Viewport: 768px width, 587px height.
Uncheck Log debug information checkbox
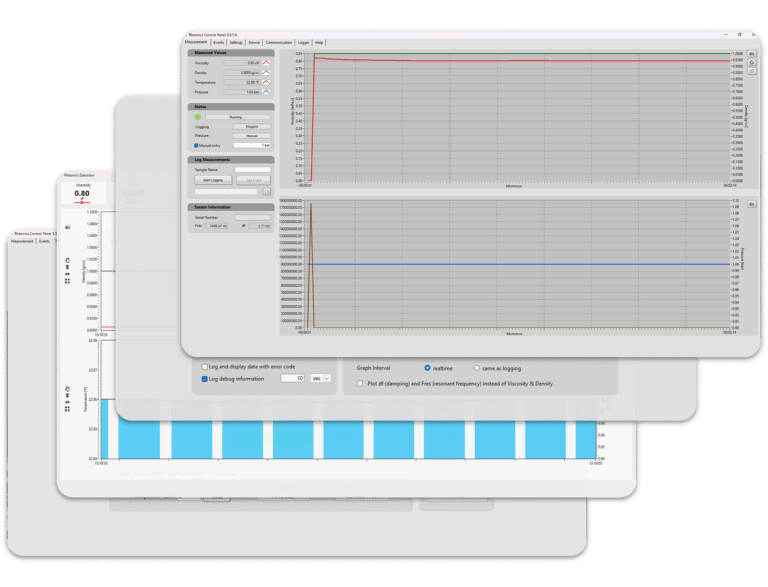pos(205,379)
